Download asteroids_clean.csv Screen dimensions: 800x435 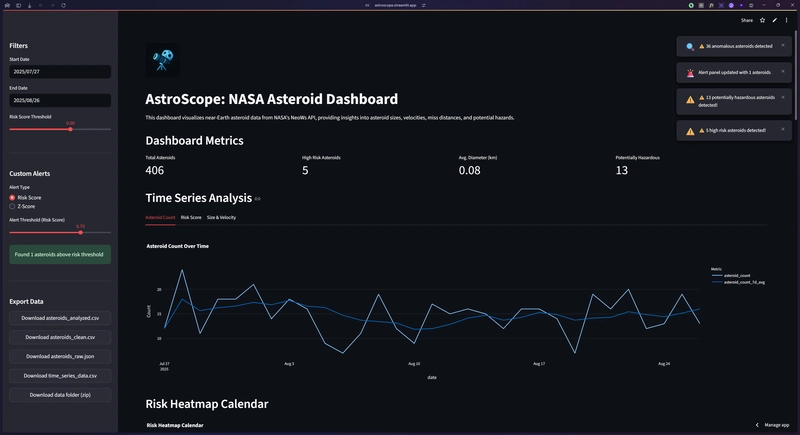60,337
